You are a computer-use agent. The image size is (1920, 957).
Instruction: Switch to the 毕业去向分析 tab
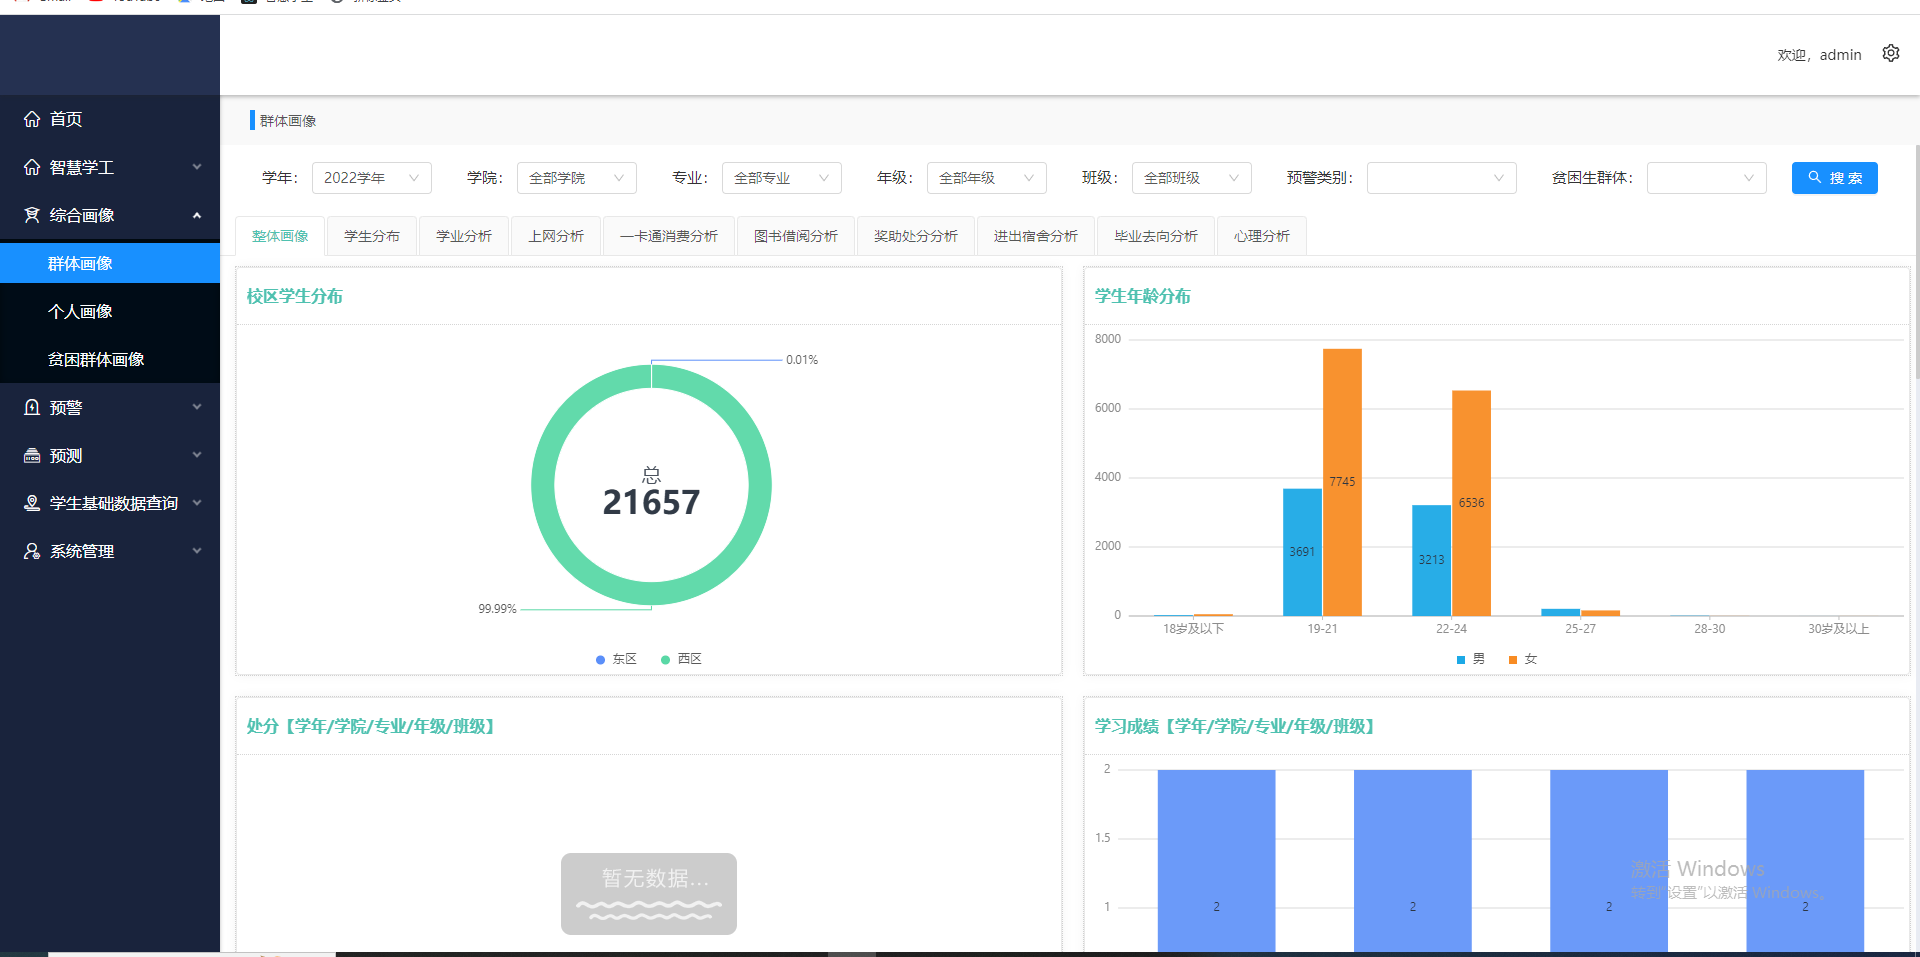[x=1156, y=236]
